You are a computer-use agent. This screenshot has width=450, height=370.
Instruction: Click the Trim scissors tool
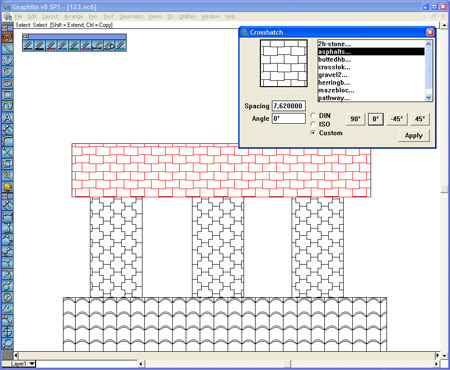(x=7, y=152)
